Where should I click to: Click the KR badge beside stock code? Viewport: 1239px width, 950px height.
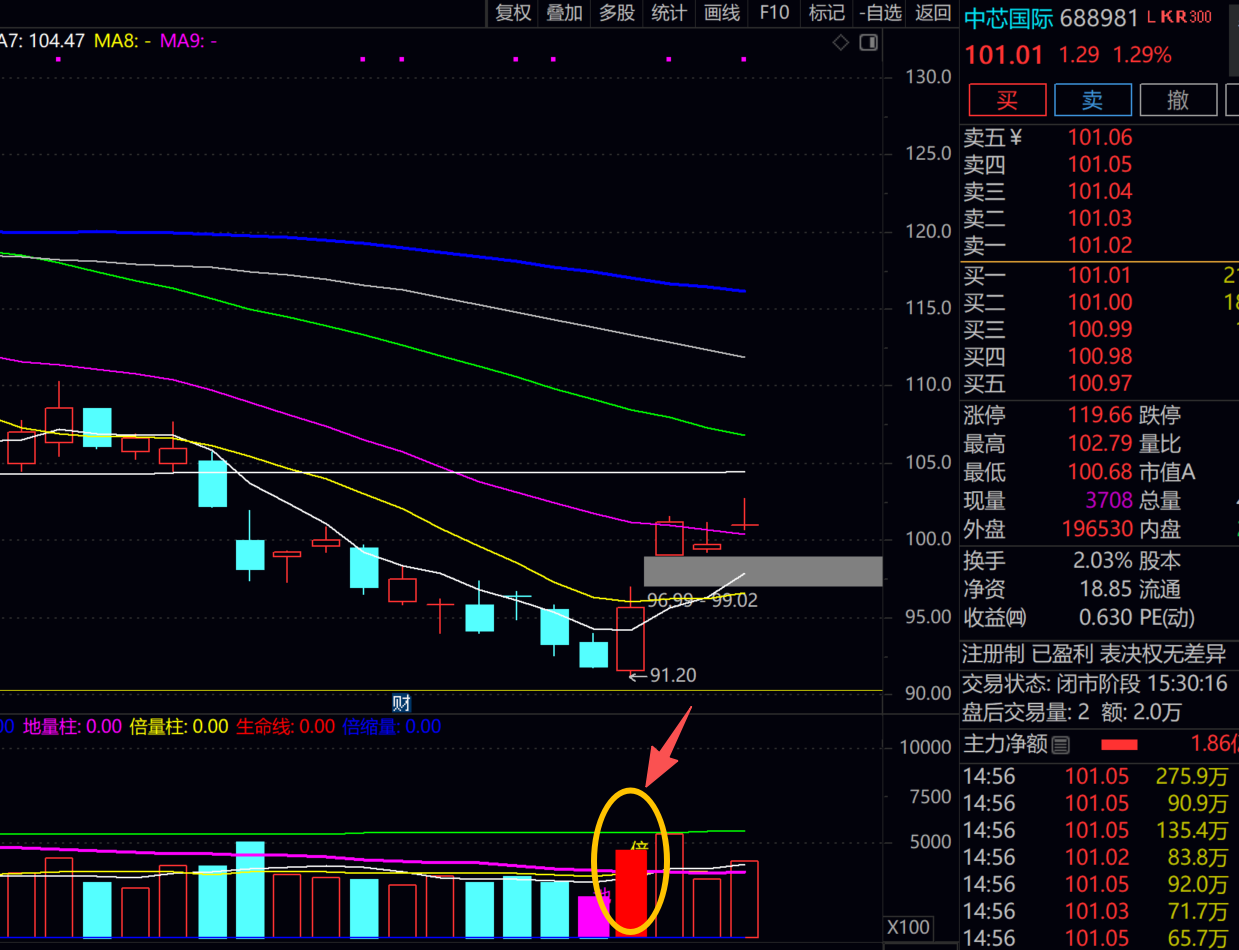coord(1172,17)
